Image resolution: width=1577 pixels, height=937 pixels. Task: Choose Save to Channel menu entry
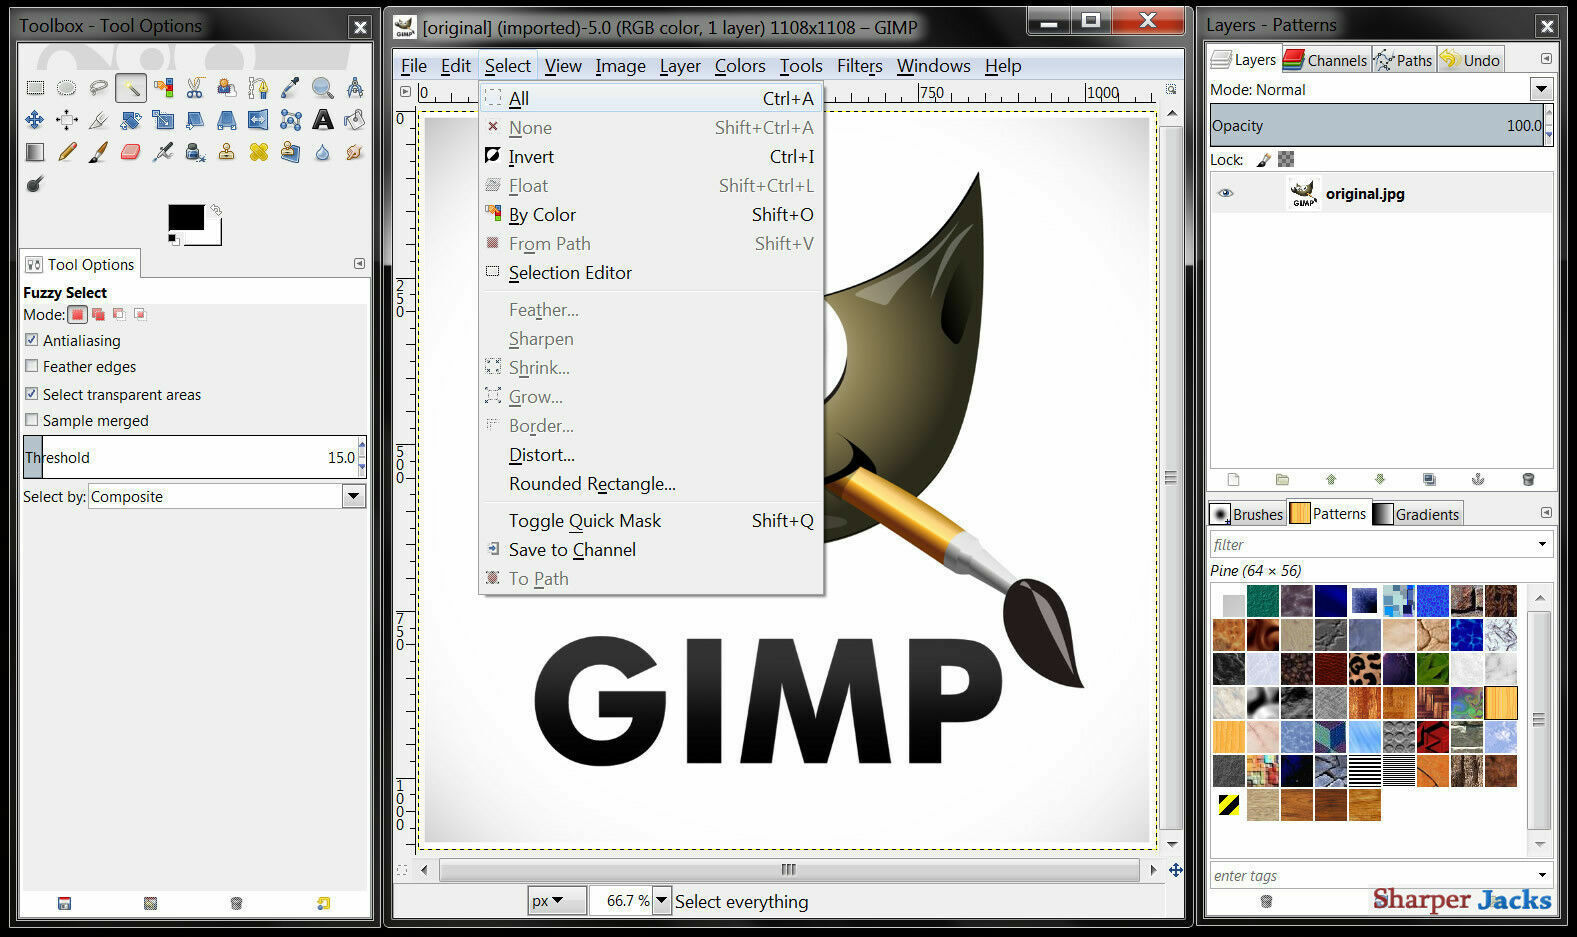651,549
